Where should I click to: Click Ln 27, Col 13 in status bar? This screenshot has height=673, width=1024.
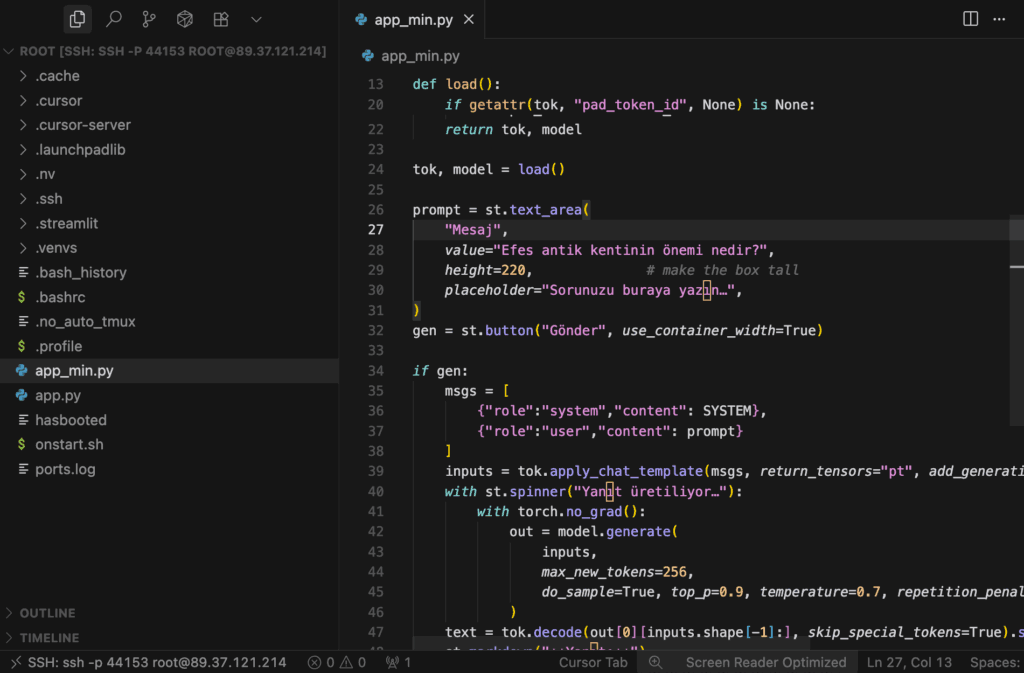(910, 662)
